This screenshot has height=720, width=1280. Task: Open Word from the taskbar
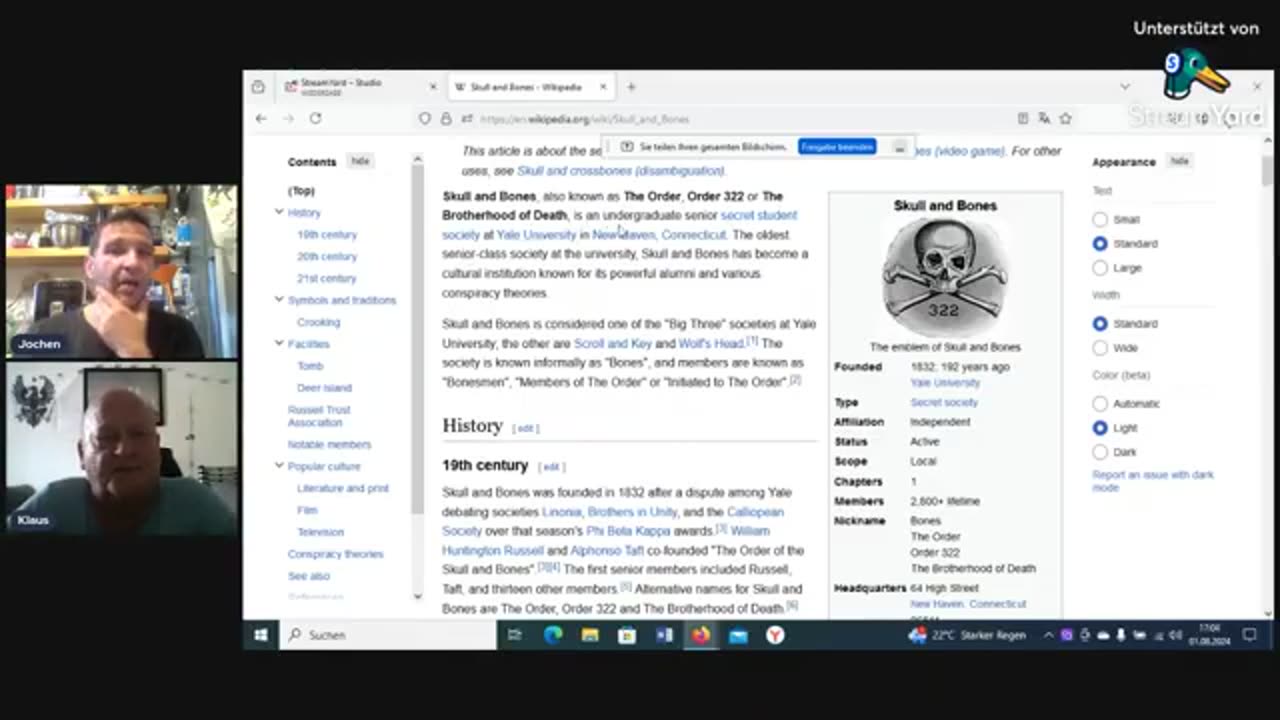664,635
